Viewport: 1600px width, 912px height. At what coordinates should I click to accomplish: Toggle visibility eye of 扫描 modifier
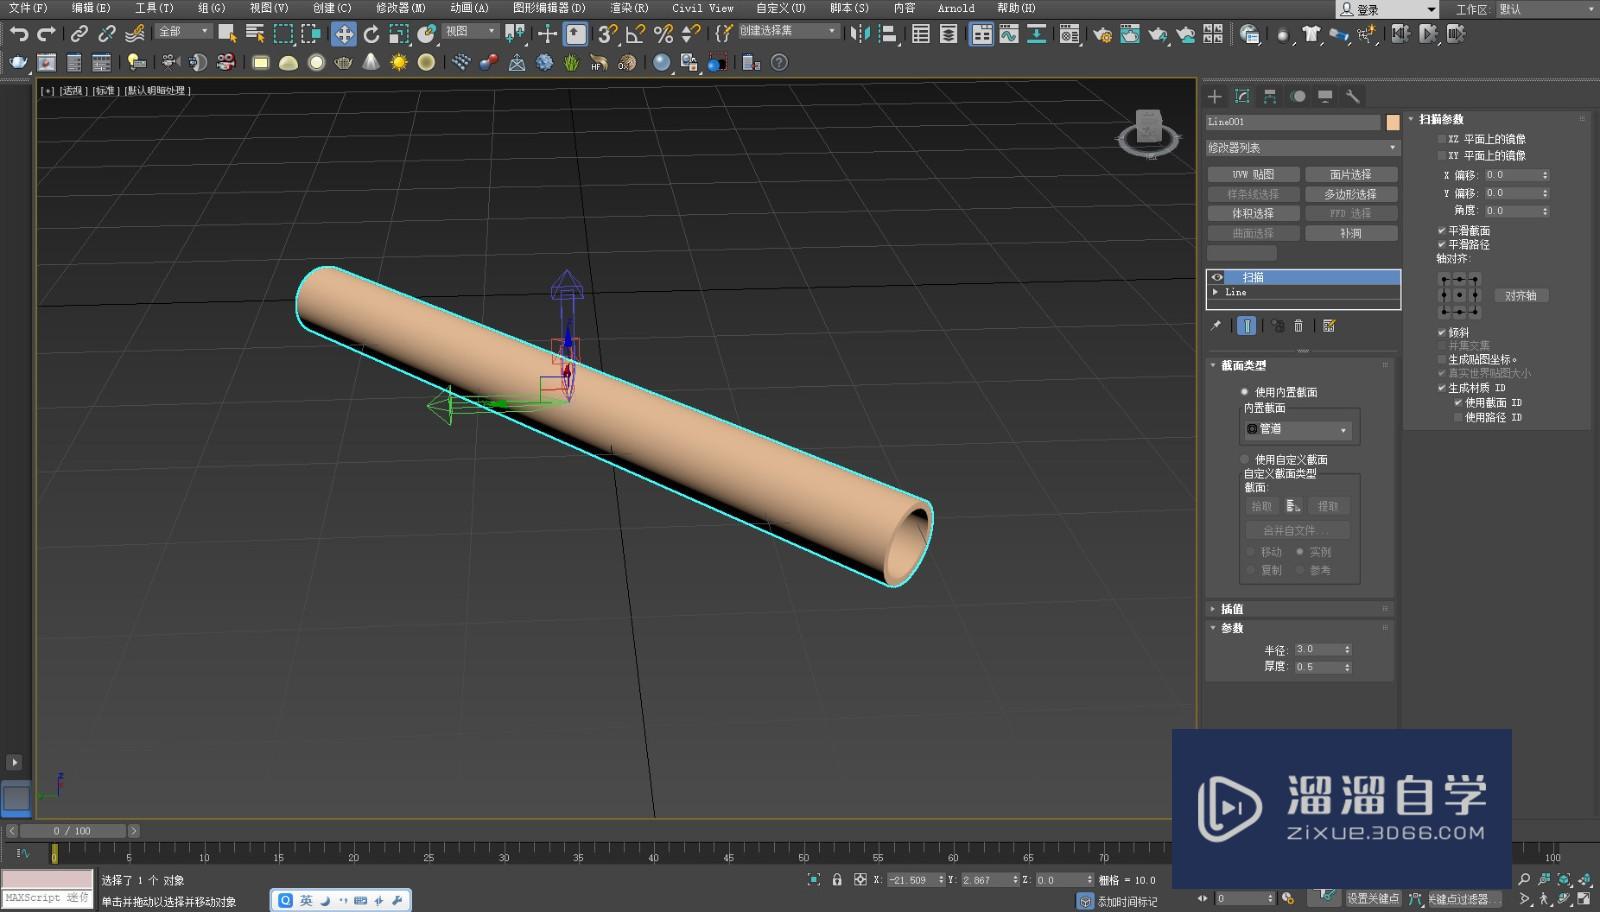[1217, 277]
